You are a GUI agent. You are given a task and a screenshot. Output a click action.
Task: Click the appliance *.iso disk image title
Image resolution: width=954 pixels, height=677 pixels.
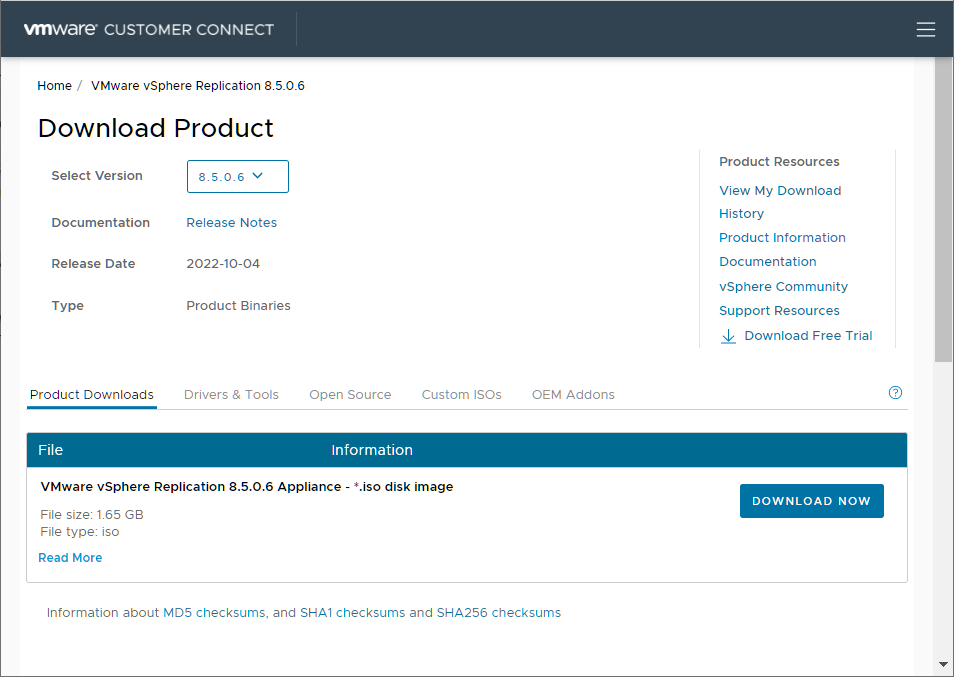click(x=246, y=487)
